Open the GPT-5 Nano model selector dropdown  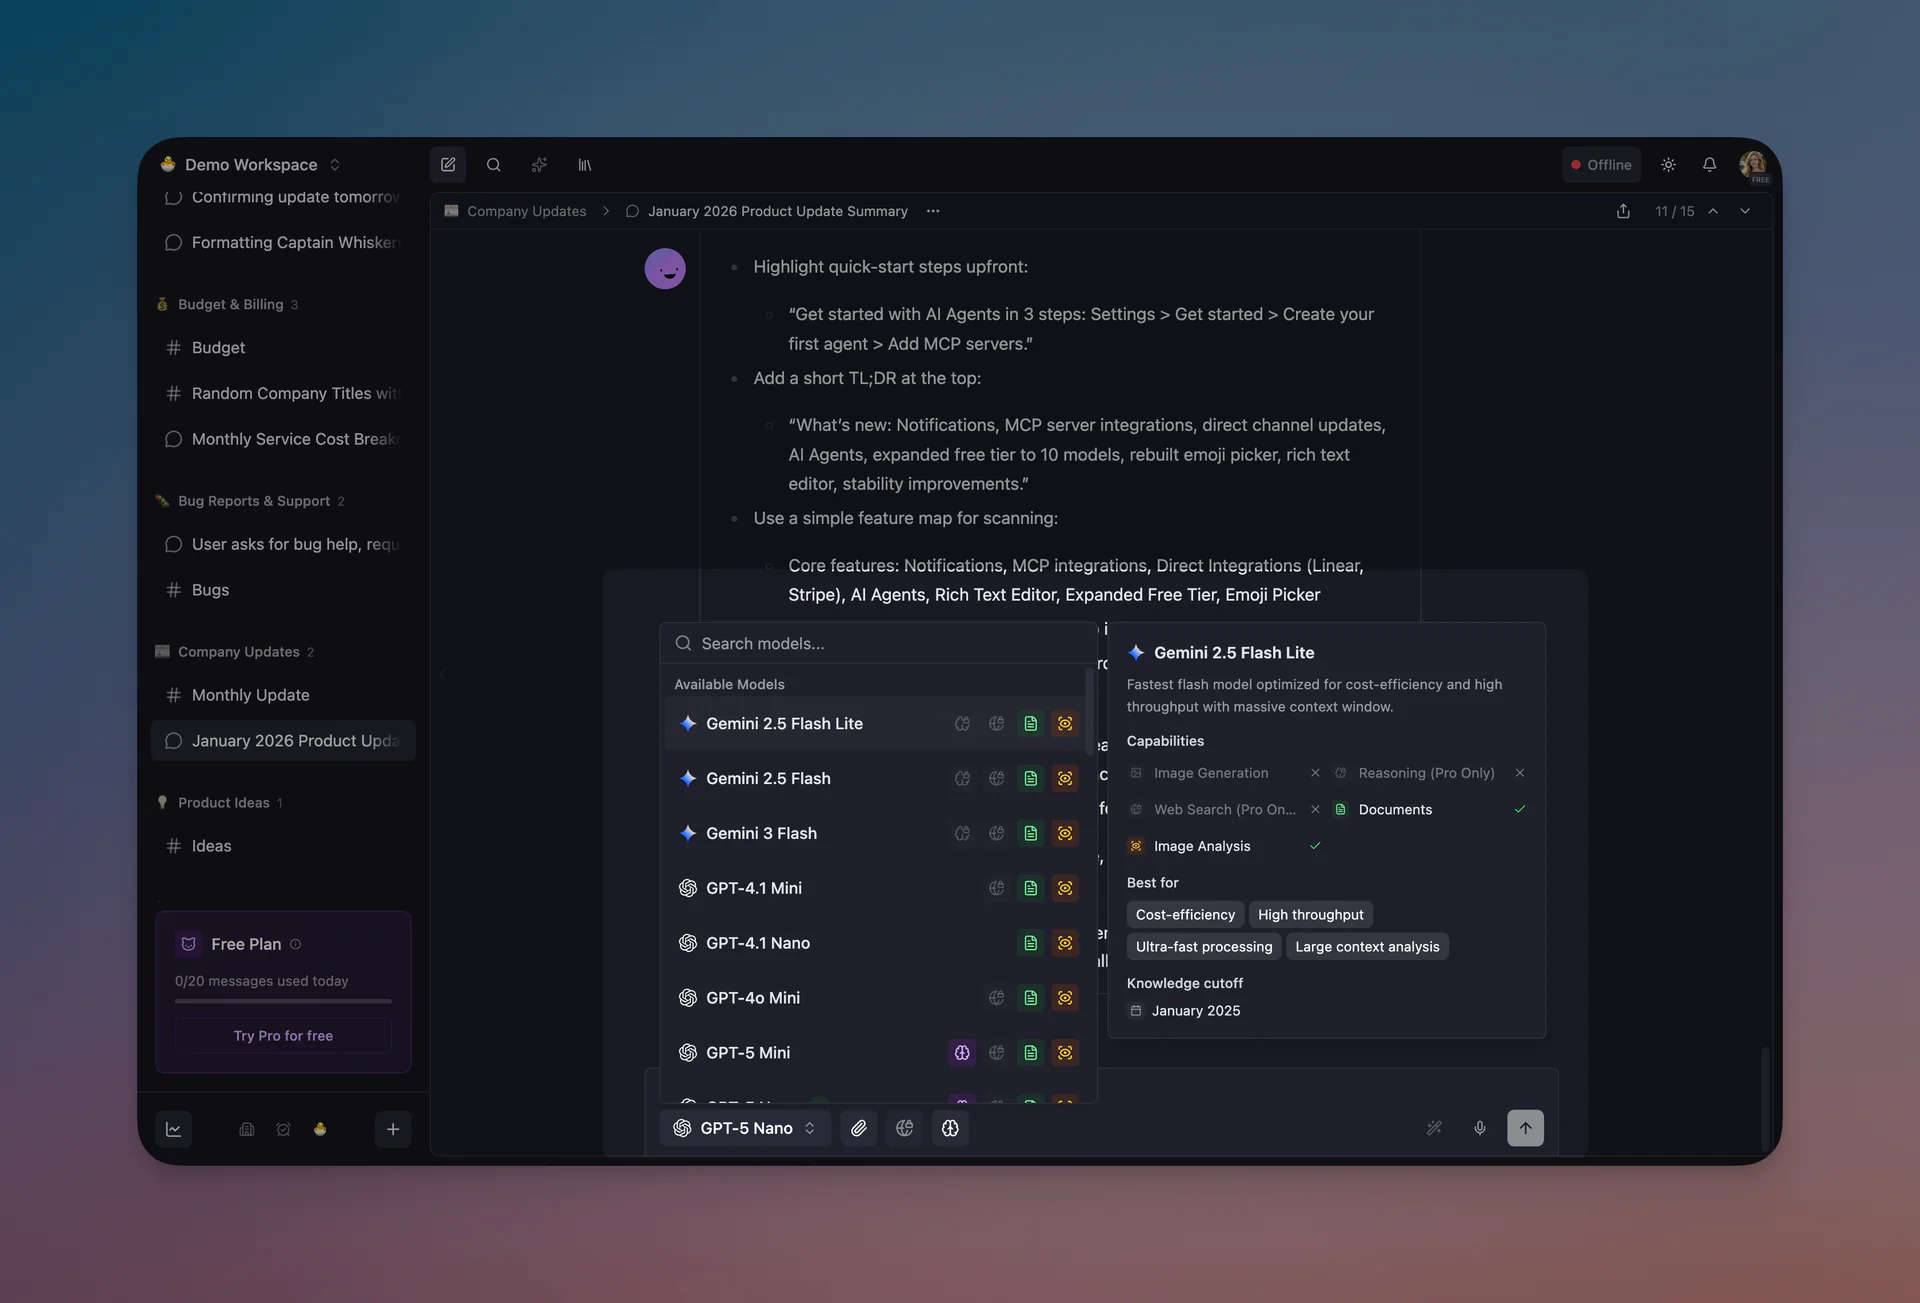click(745, 1128)
